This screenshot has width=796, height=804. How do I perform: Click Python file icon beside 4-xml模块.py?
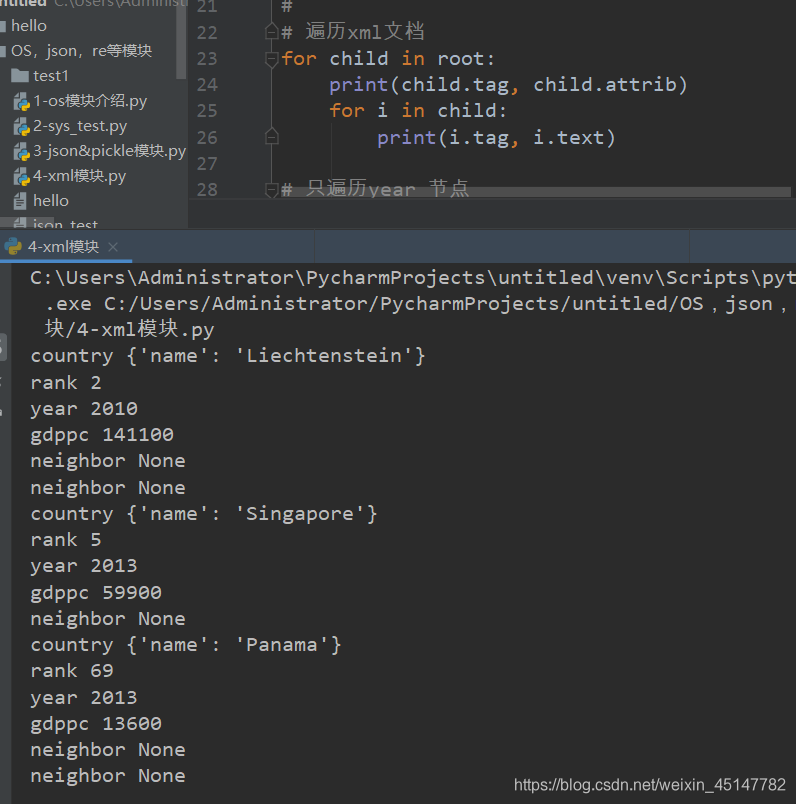(x=21, y=177)
